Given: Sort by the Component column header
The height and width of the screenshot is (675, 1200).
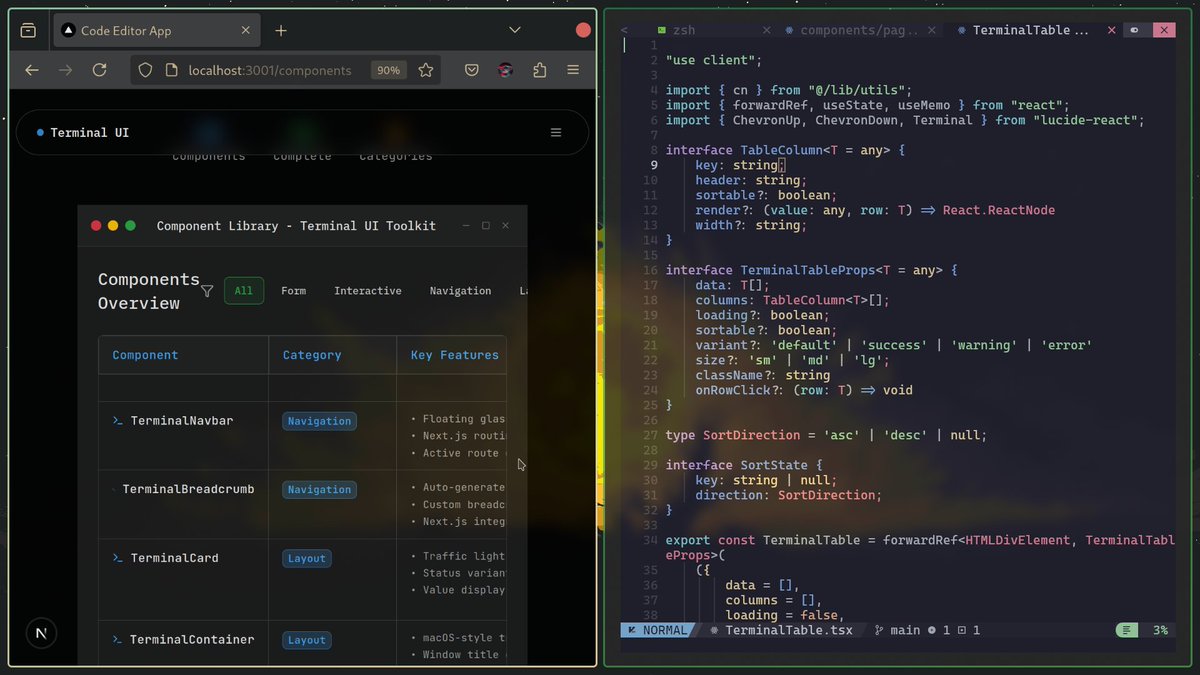Looking at the screenshot, I should coord(145,355).
